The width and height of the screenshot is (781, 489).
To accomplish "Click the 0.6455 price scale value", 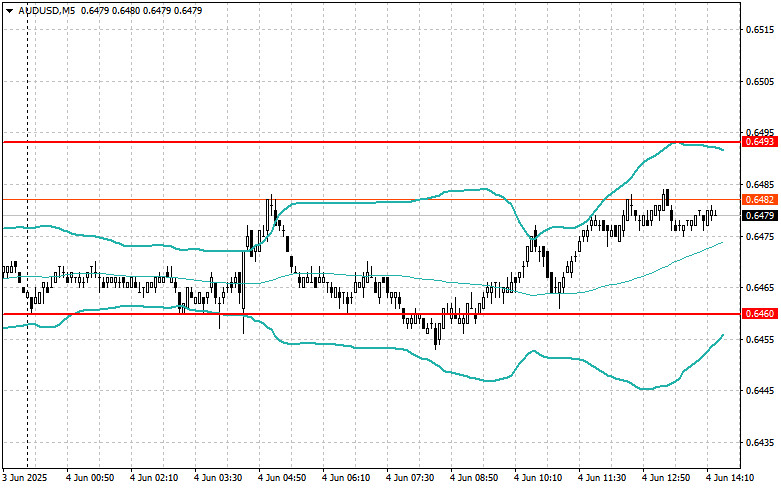I will click(760, 340).
